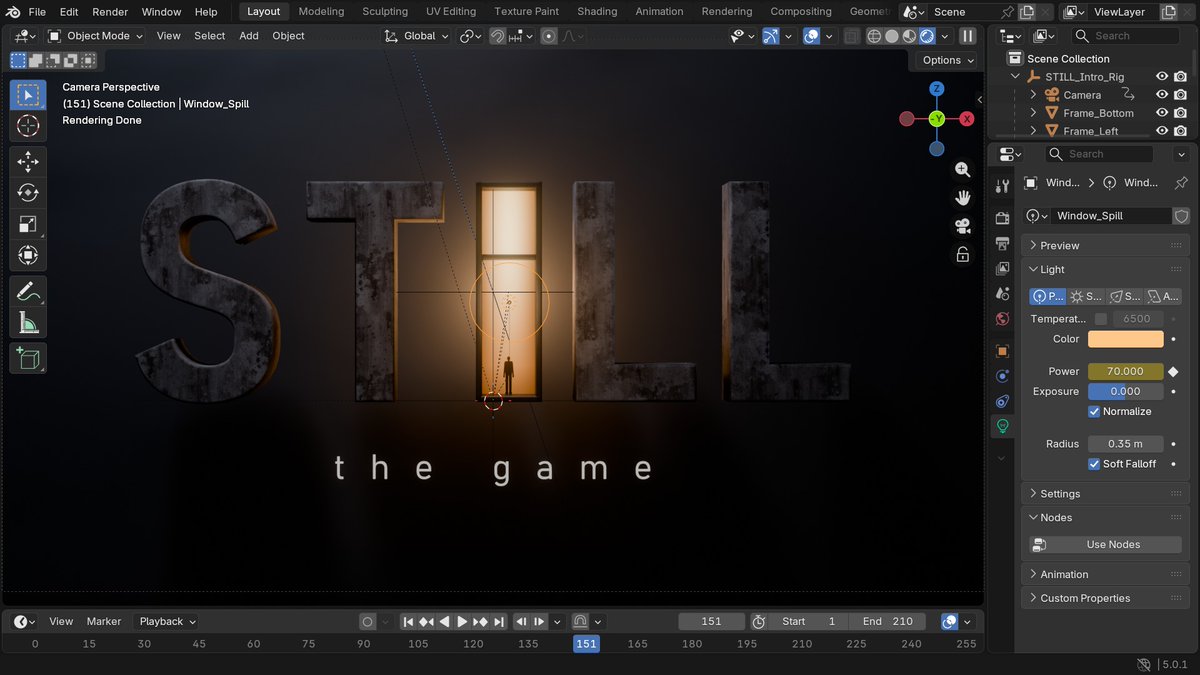Open the Physics properties tab
The width and height of the screenshot is (1200, 675).
[1002, 376]
